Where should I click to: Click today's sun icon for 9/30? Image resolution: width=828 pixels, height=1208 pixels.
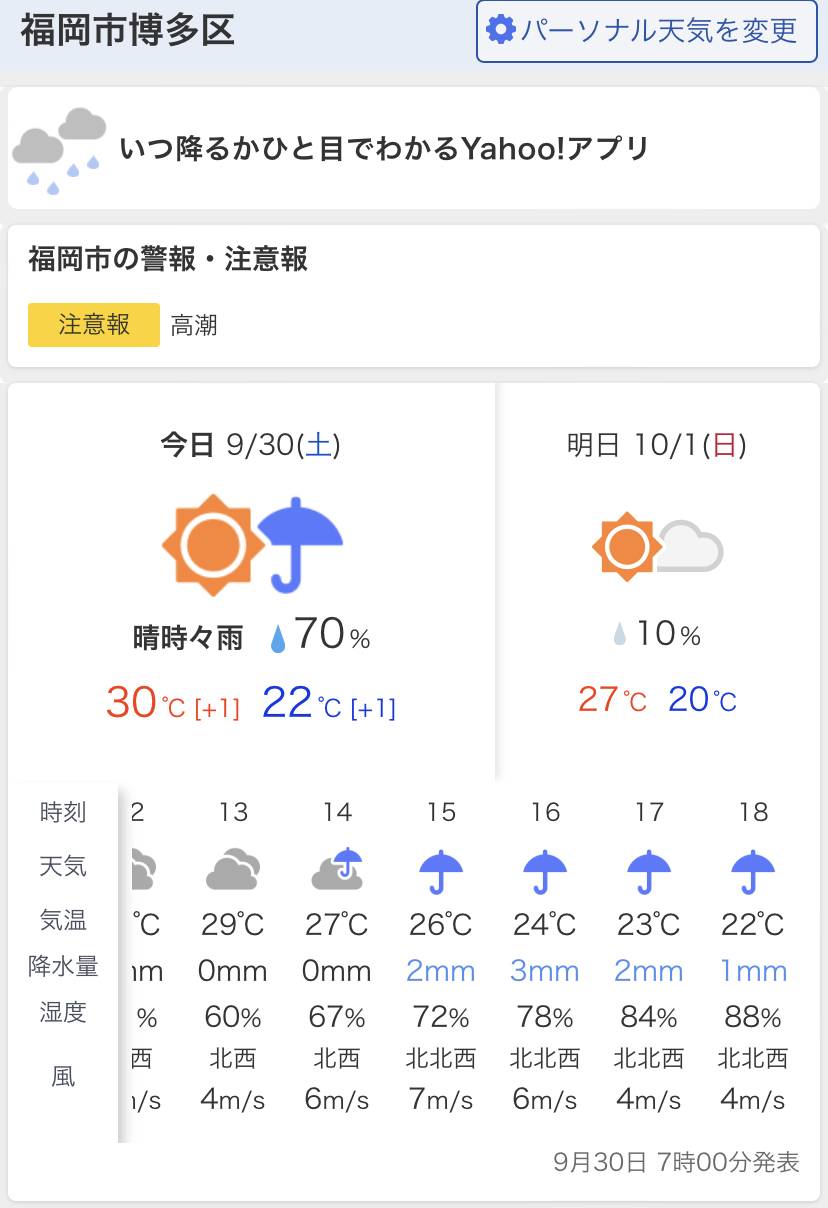tap(211, 545)
